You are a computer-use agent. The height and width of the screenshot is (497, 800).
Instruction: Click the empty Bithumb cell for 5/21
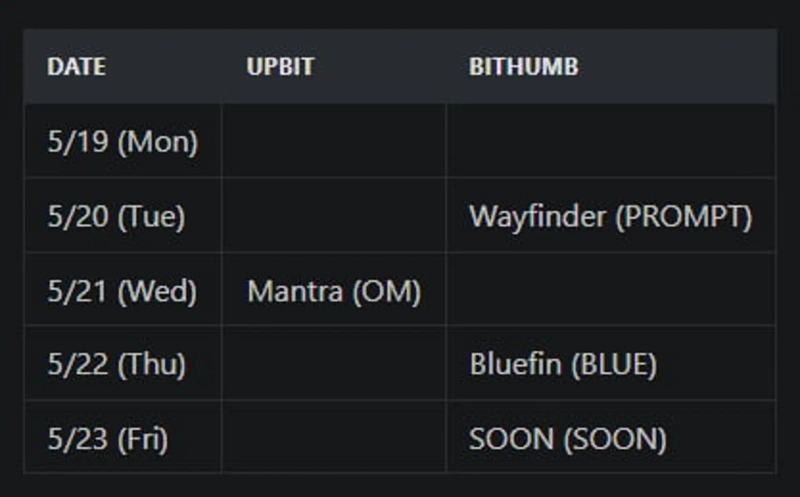(610, 291)
